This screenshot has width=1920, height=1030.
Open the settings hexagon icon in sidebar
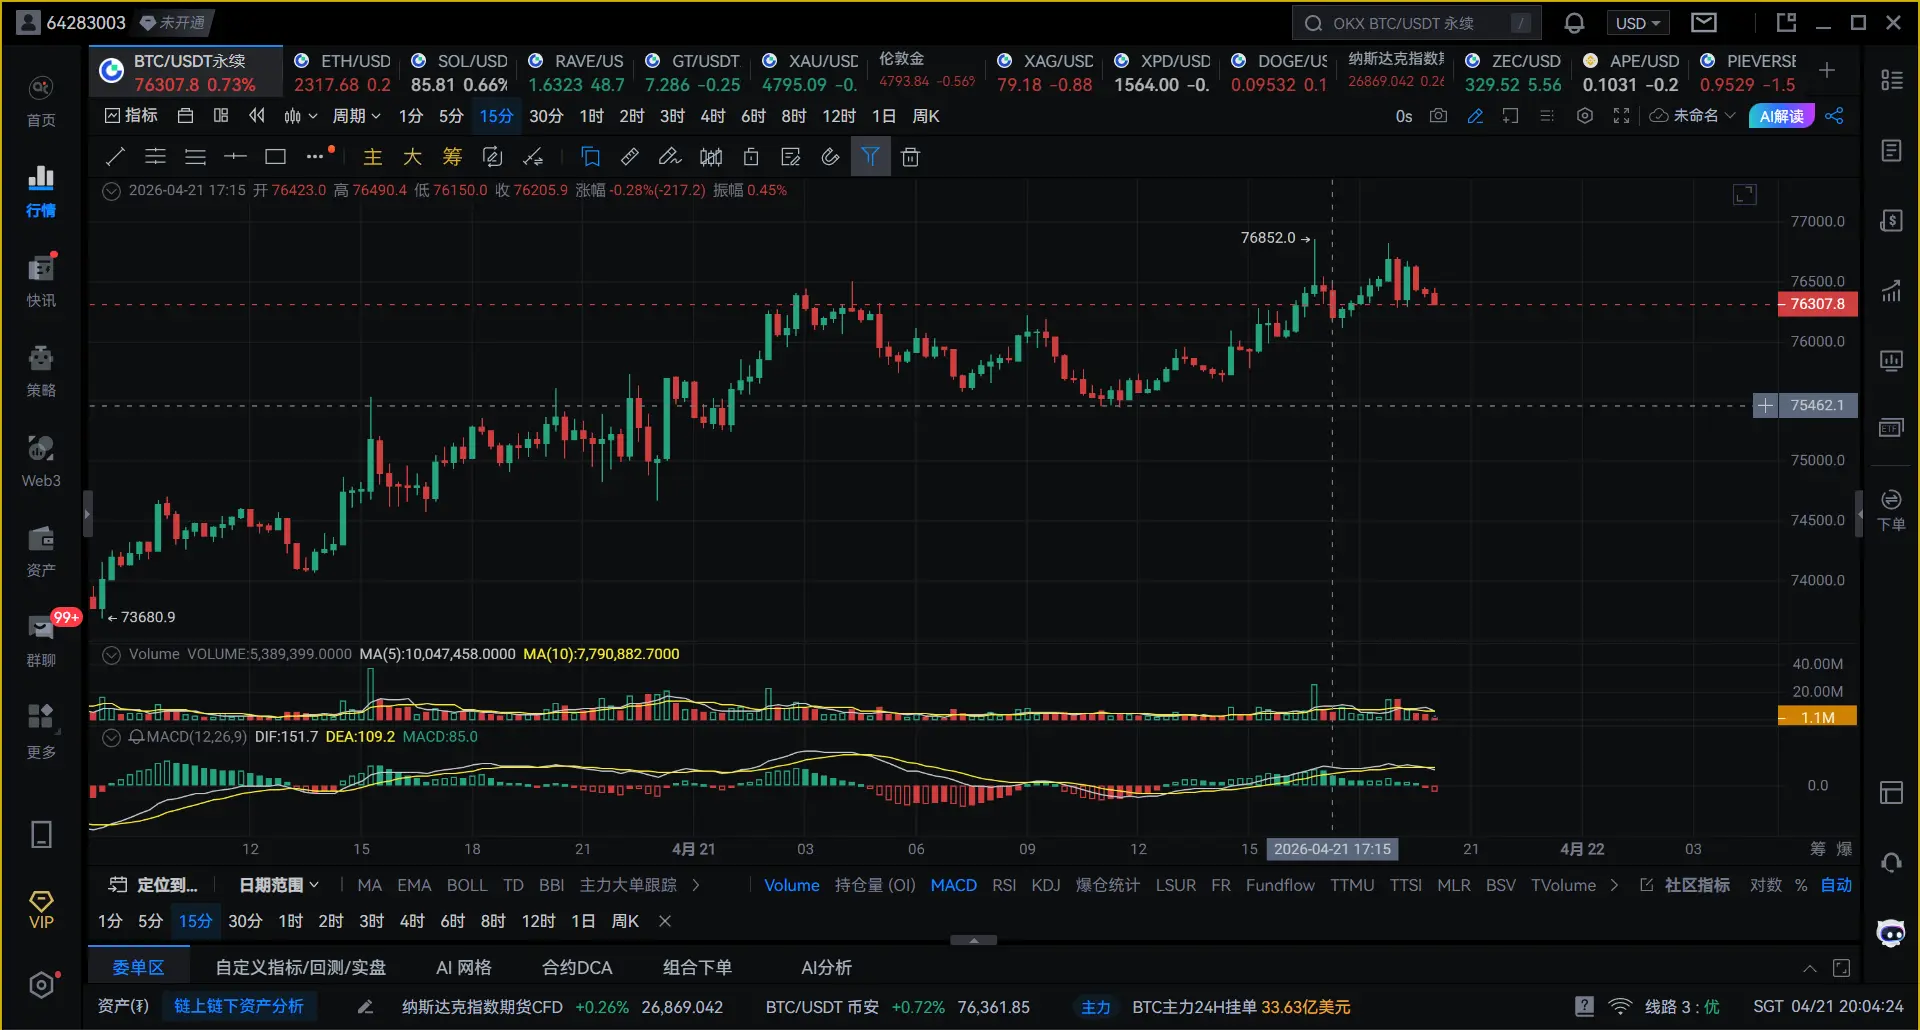click(x=41, y=985)
